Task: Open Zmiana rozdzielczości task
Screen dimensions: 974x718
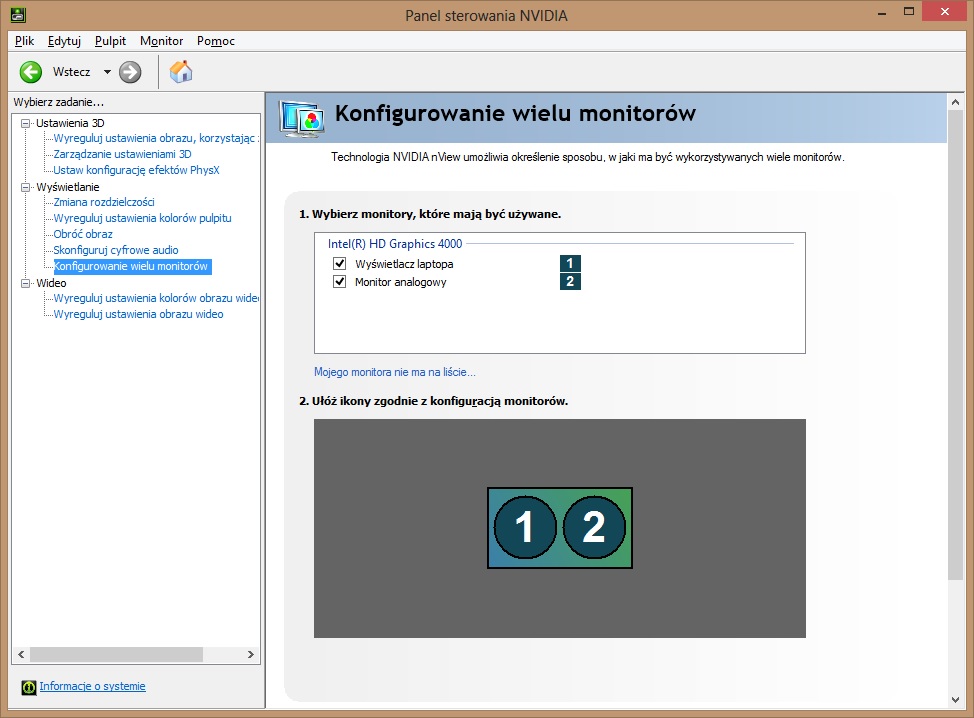Action: (x=104, y=202)
